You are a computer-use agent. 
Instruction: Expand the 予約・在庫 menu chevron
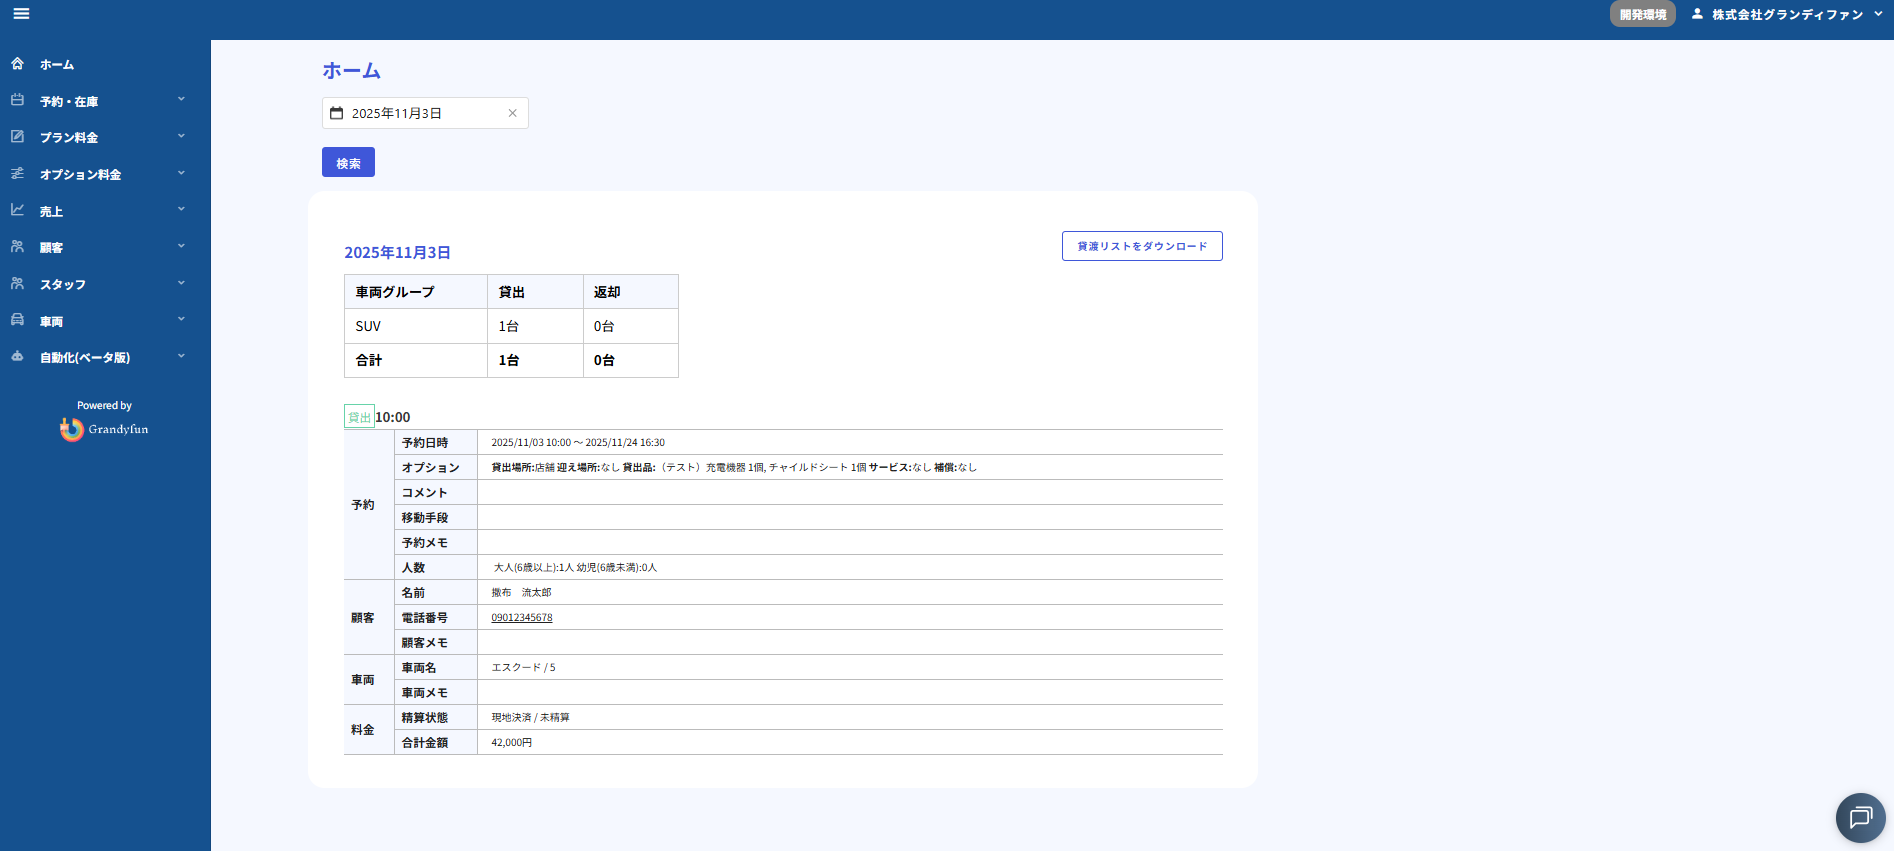[x=181, y=100]
